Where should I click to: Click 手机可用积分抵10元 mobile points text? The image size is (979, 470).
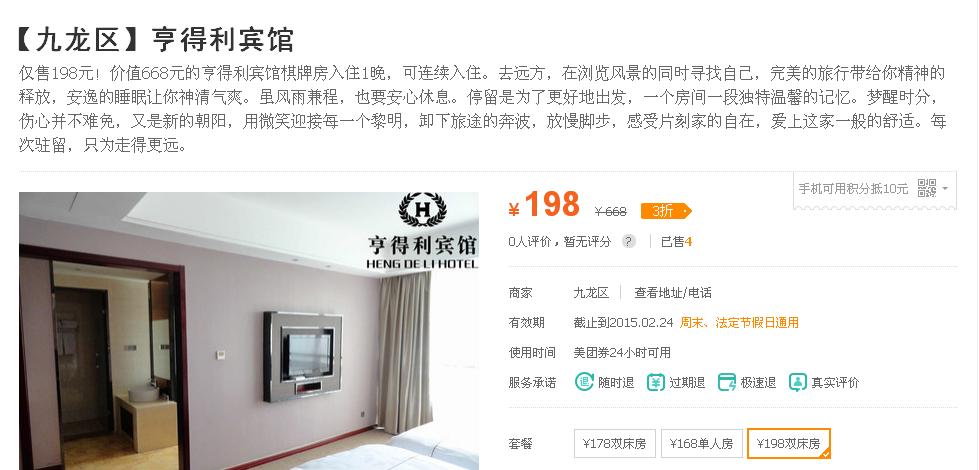point(853,188)
